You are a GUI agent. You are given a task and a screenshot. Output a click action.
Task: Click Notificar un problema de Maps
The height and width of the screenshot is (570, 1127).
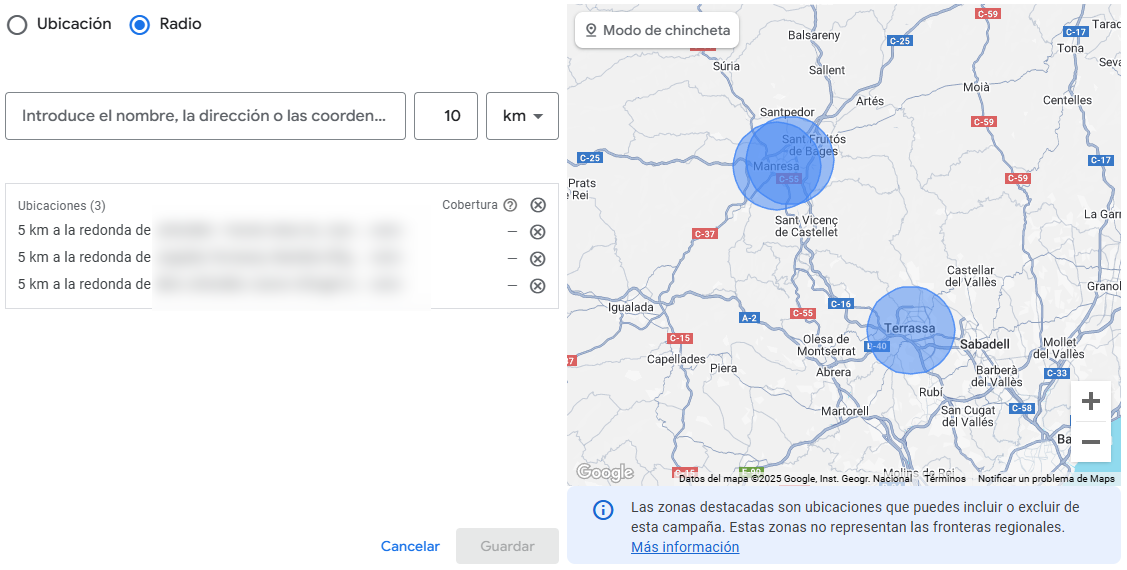click(1046, 479)
